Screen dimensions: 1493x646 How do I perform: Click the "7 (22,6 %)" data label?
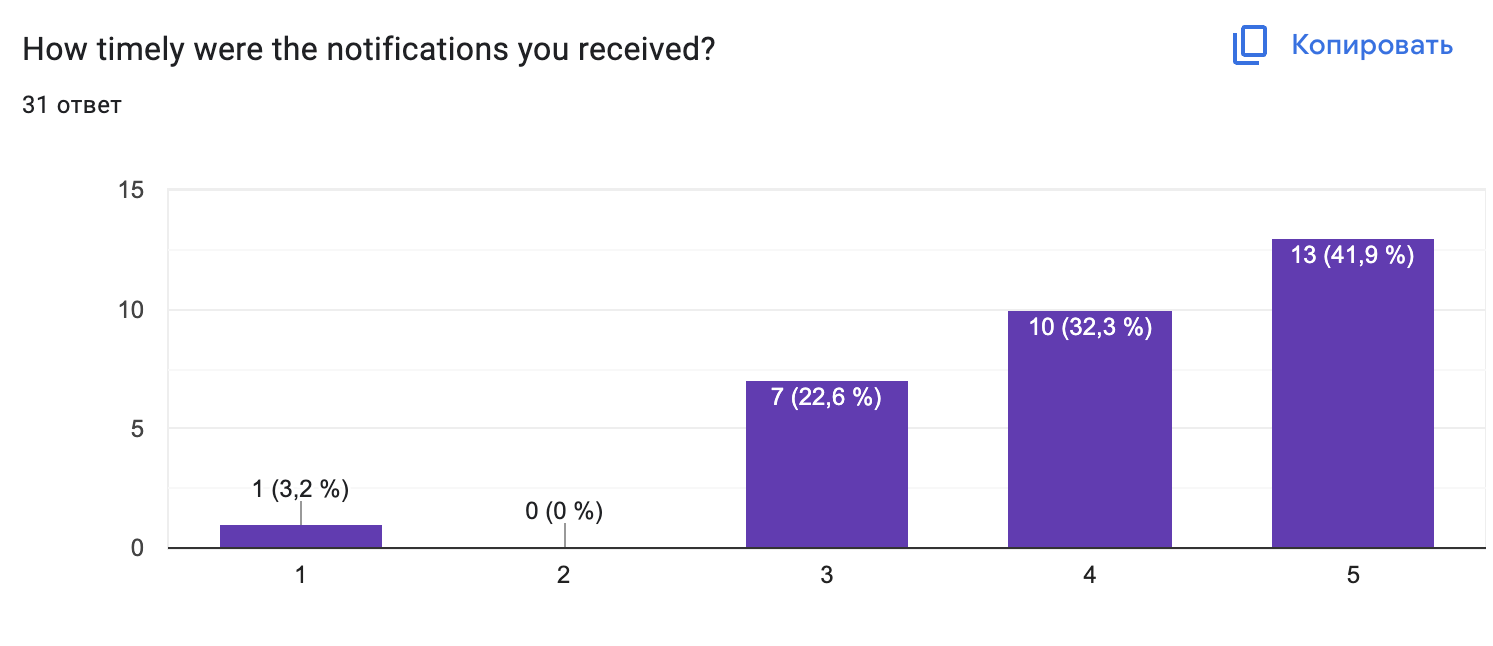point(827,398)
